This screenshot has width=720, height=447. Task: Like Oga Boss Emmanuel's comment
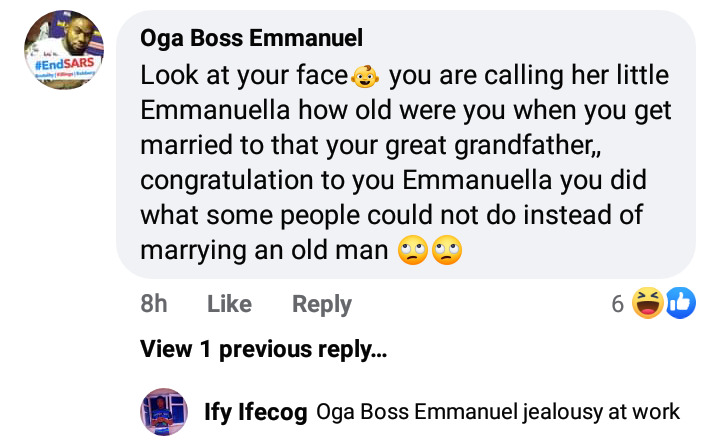tap(229, 304)
